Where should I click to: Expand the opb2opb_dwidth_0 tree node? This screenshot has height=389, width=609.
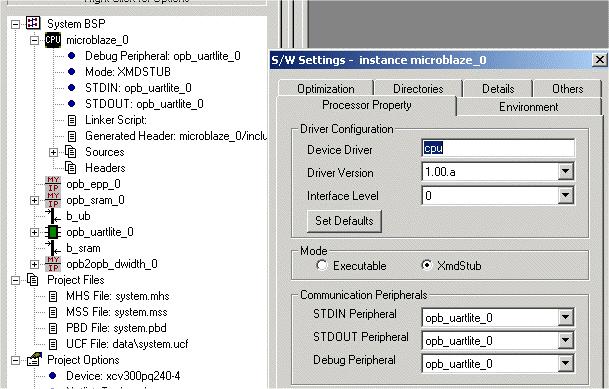[x=35, y=264]
